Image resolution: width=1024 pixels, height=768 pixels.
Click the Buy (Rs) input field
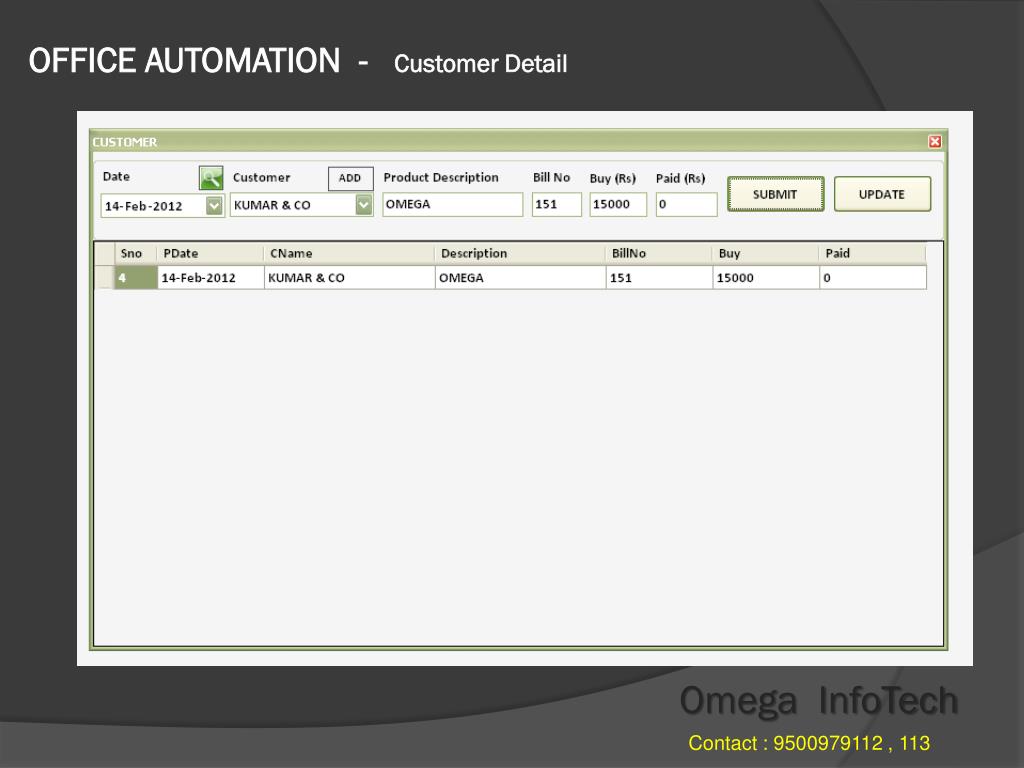[618, 204]
